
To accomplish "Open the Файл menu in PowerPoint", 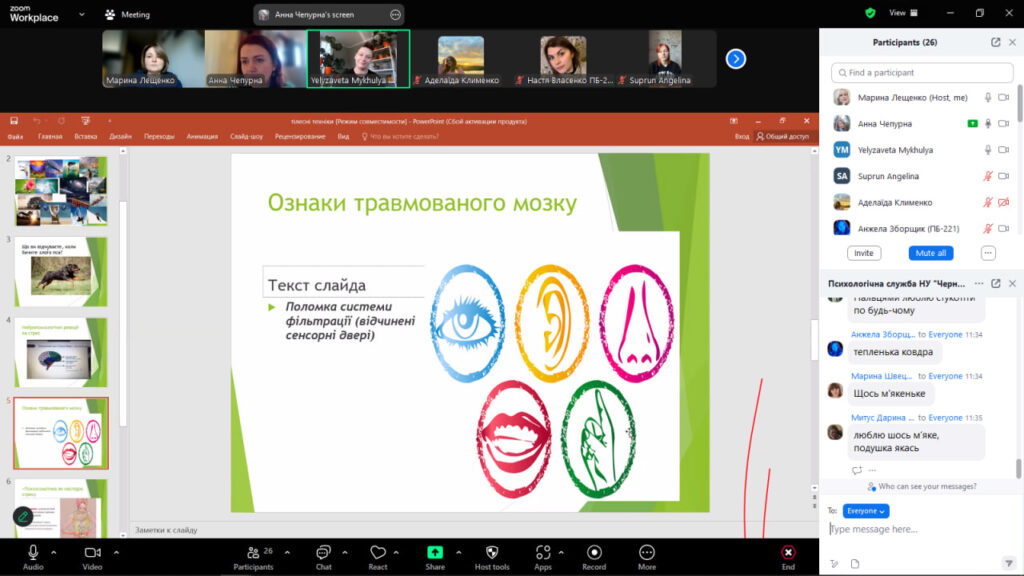I will pos(15,136).
